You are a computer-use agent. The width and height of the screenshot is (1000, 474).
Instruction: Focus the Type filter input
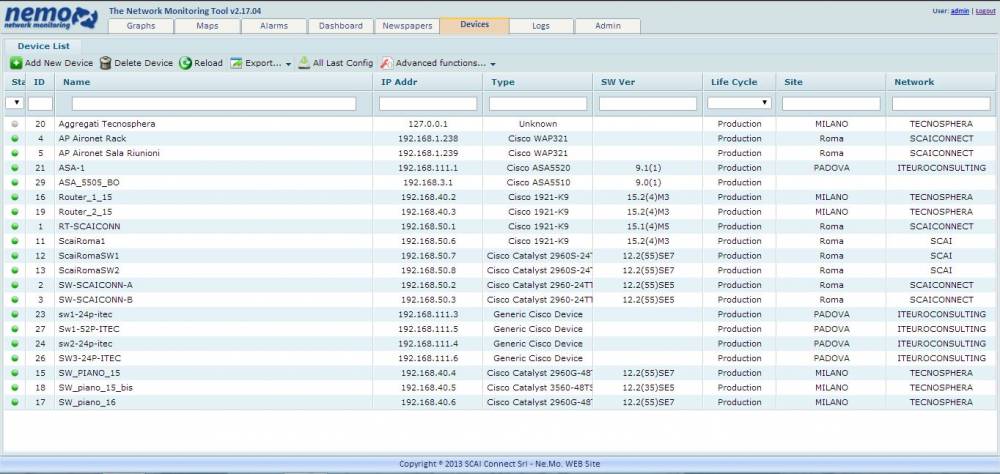(x=538, y=103)
